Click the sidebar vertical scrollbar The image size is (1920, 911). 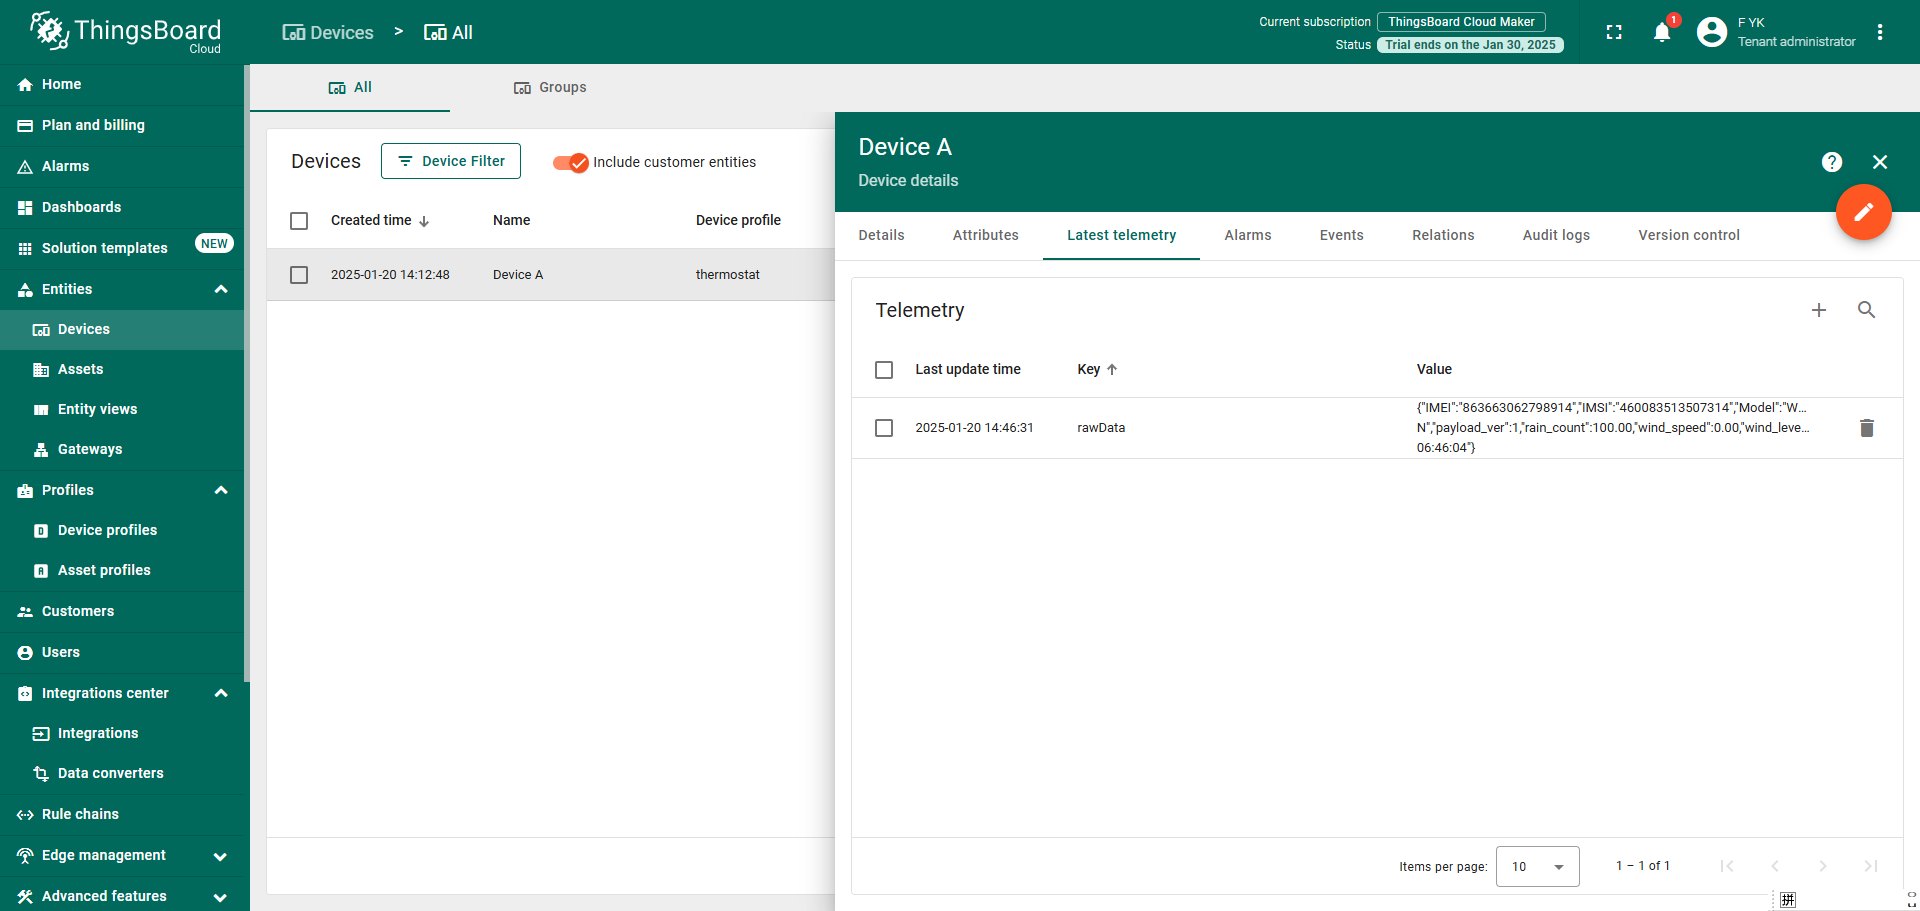pos(247,373)
